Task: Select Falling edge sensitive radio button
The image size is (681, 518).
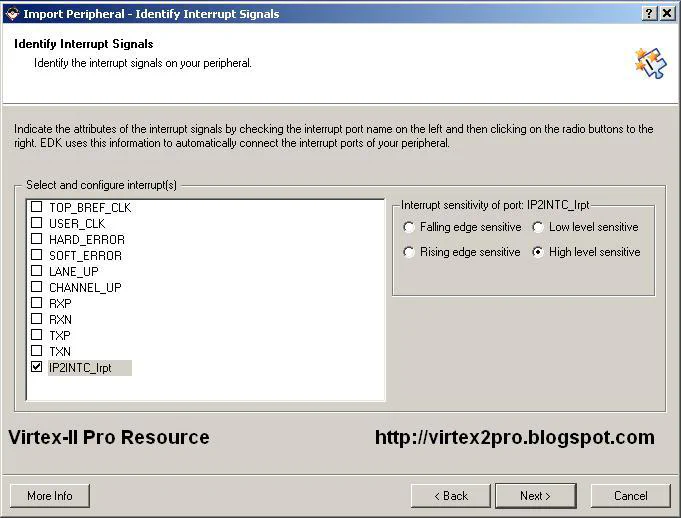Action: click(x=409, y=227)
